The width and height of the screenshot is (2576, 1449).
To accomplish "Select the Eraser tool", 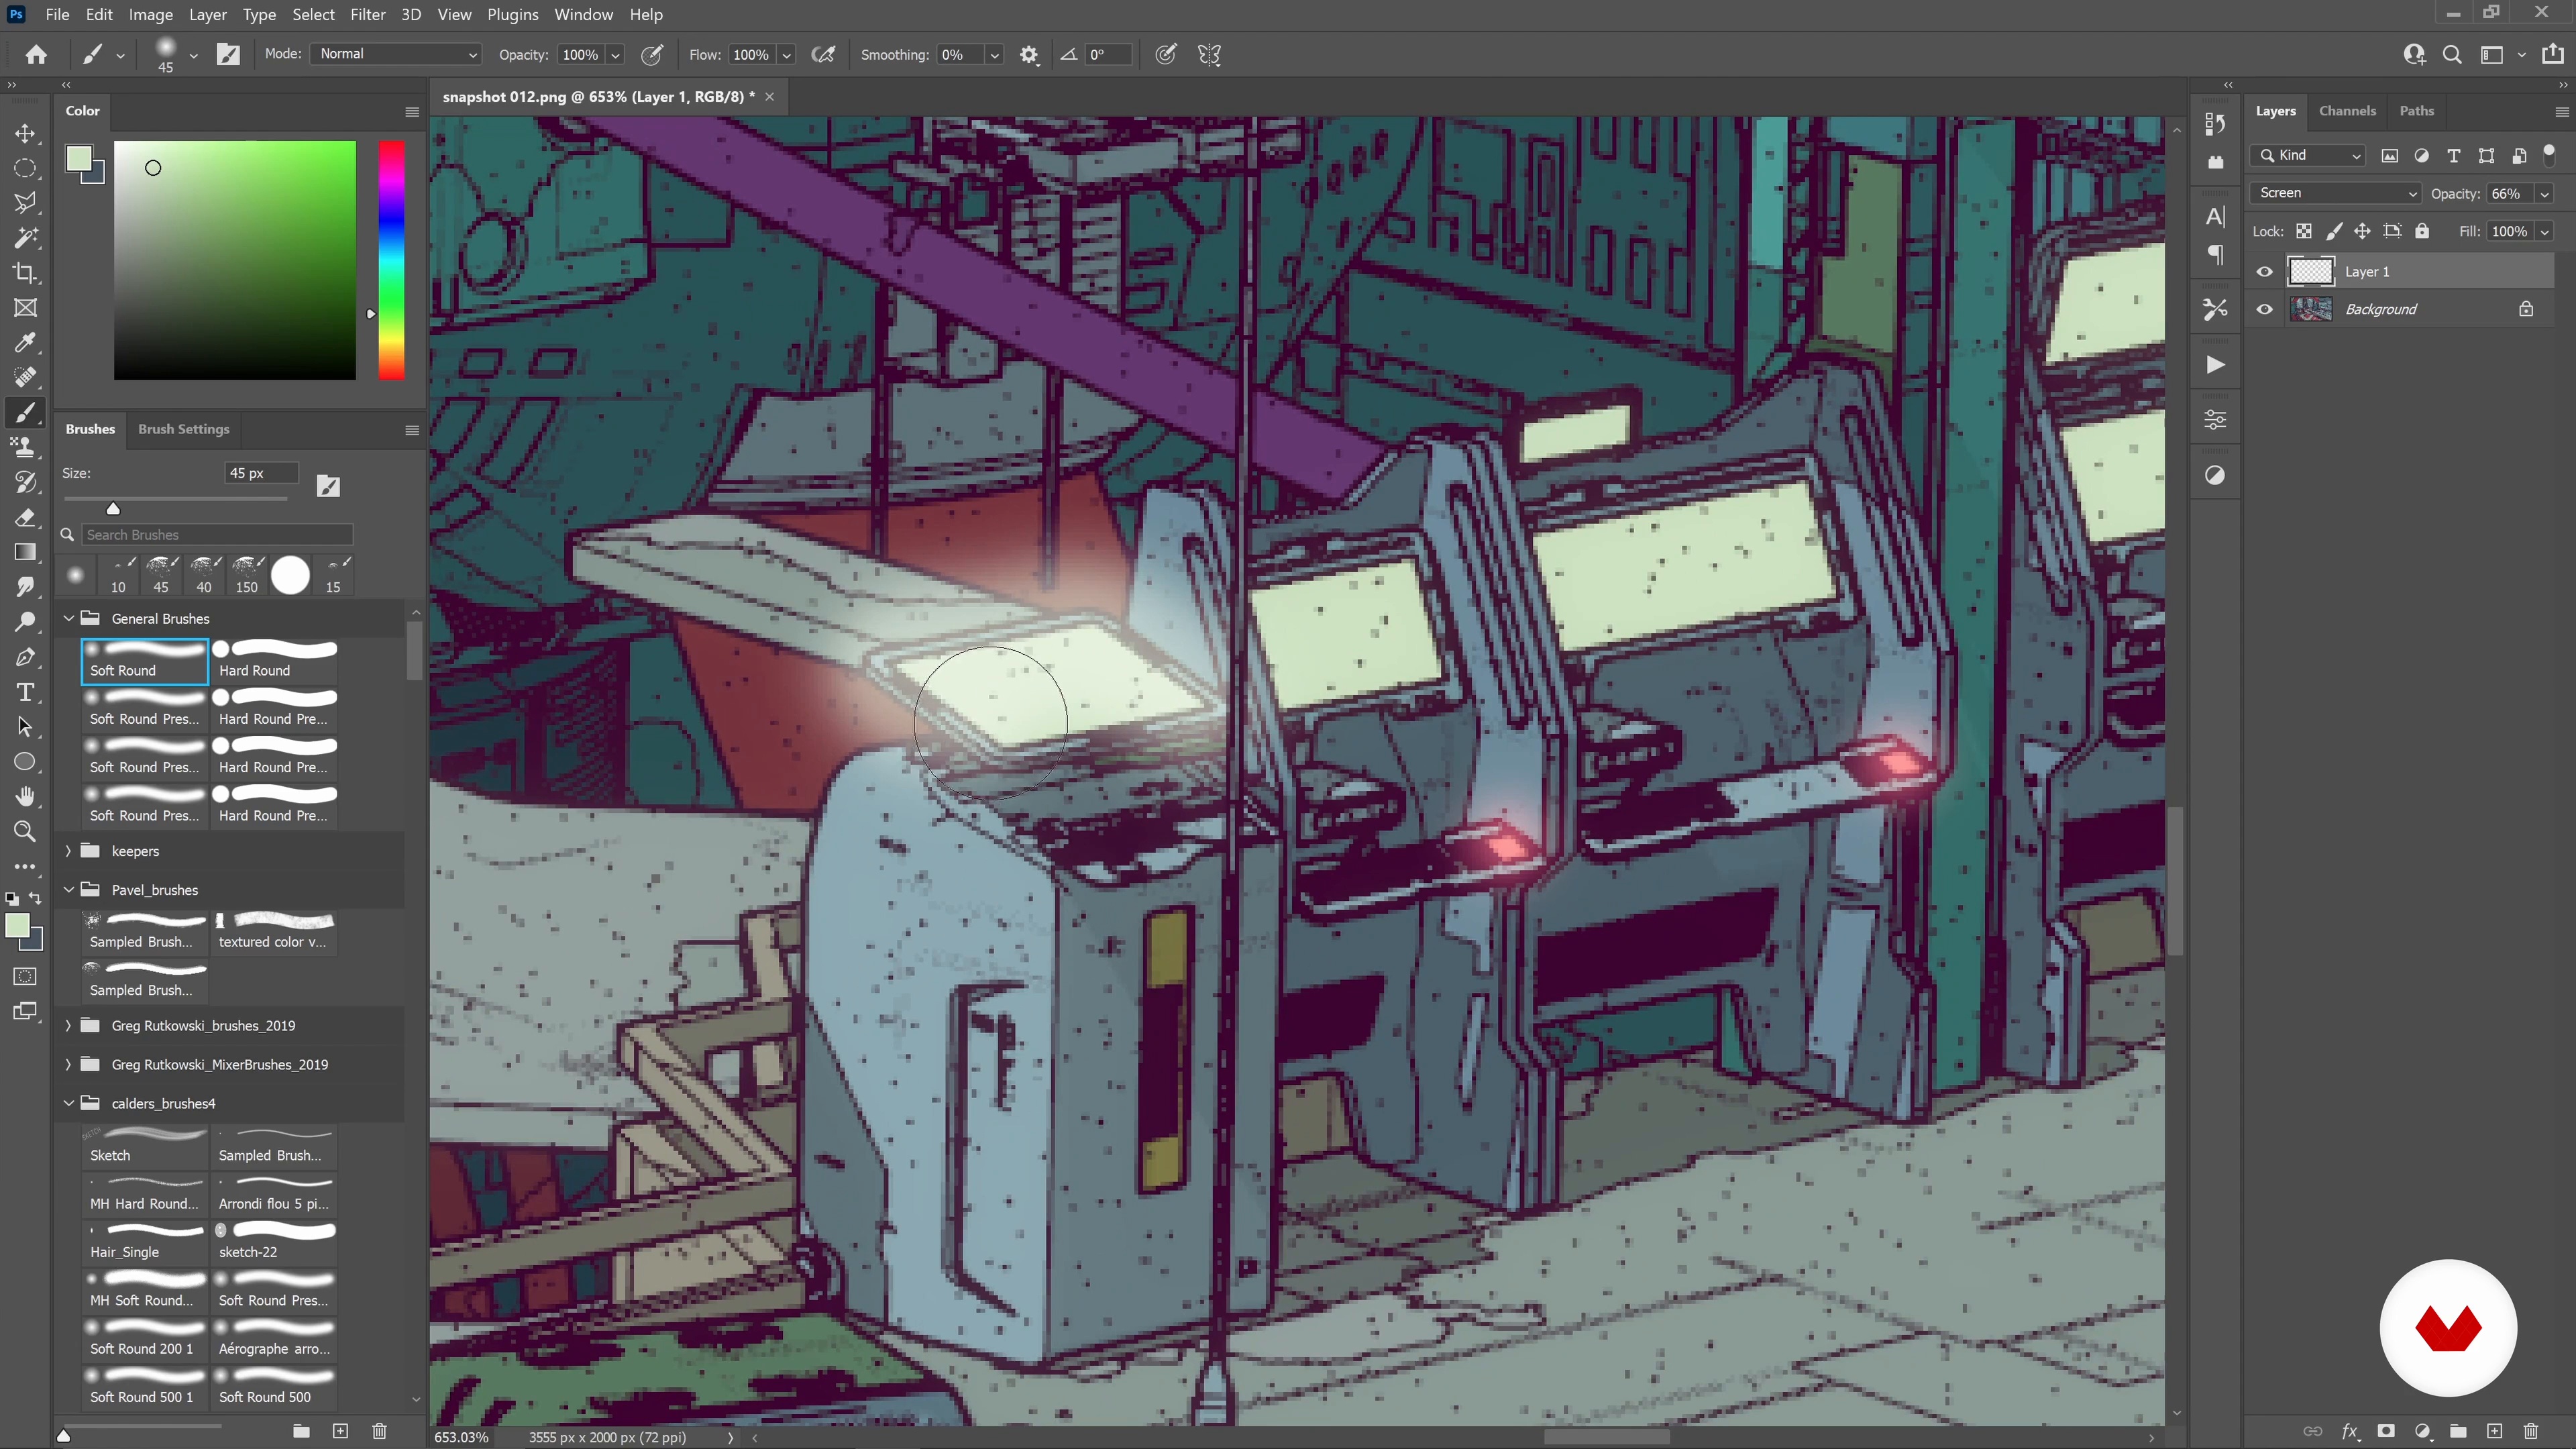I will pyautogui.click(x=26, y=517).
